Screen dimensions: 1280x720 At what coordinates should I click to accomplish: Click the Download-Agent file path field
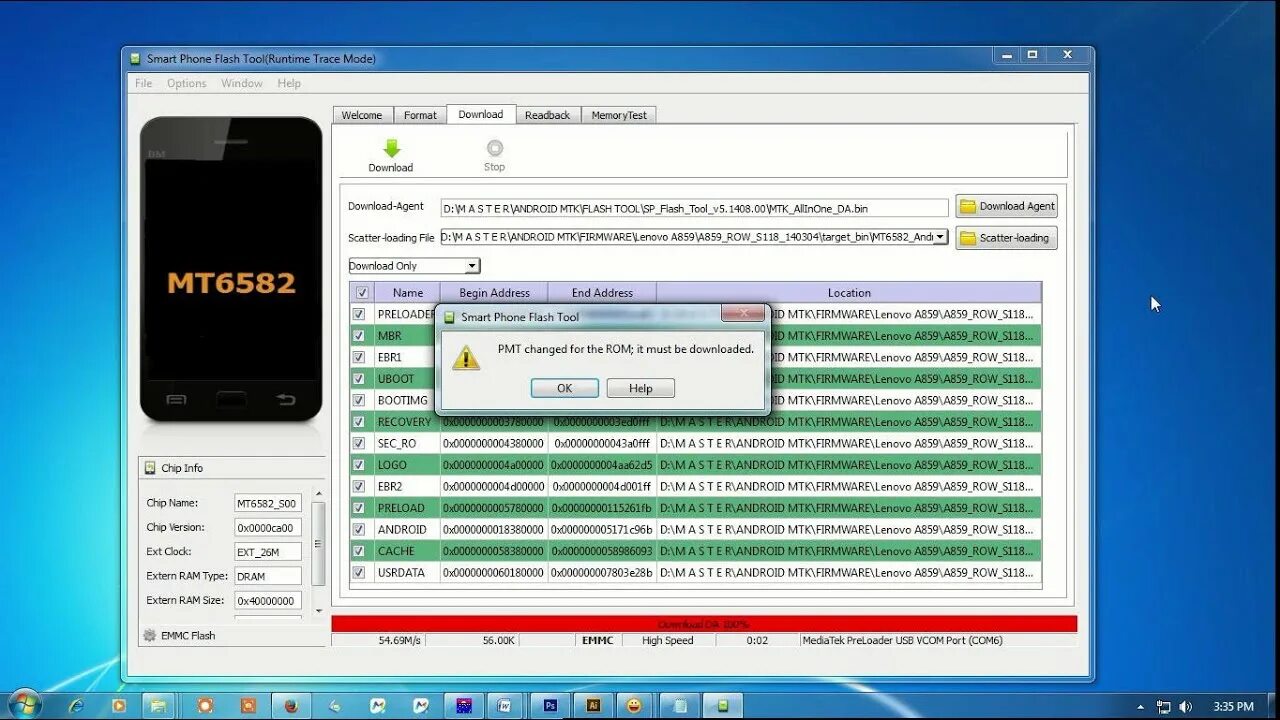click(694, 208)
